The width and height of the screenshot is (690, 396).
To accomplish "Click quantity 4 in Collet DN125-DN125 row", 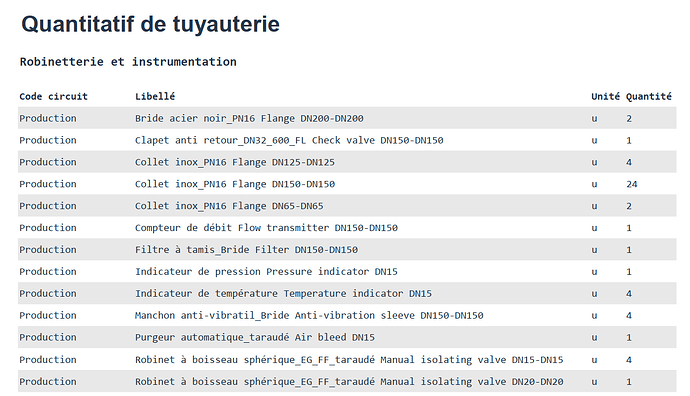I will (629, 162).
